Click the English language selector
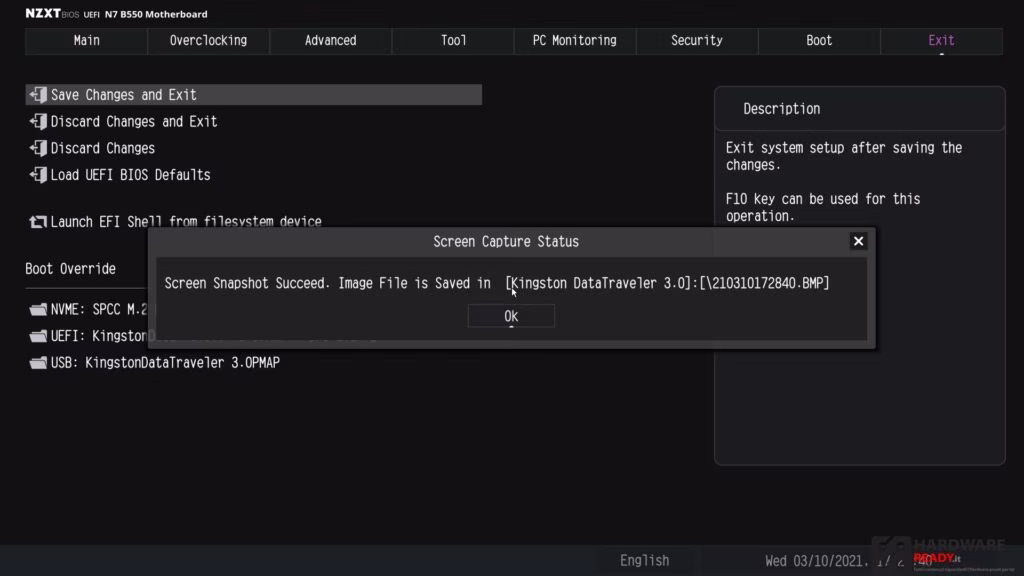Image resolution: width=1024 pixels, height=576 pixels. click(645, 560)
